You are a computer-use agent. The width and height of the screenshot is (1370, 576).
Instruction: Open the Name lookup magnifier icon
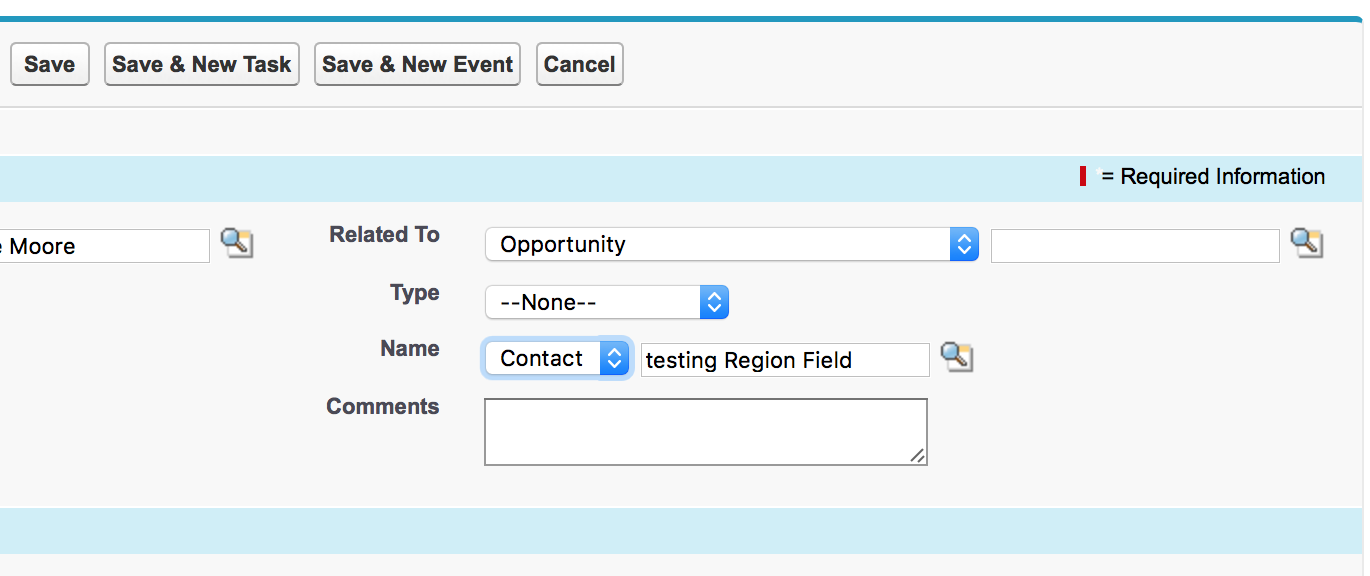tap(957, 357)
